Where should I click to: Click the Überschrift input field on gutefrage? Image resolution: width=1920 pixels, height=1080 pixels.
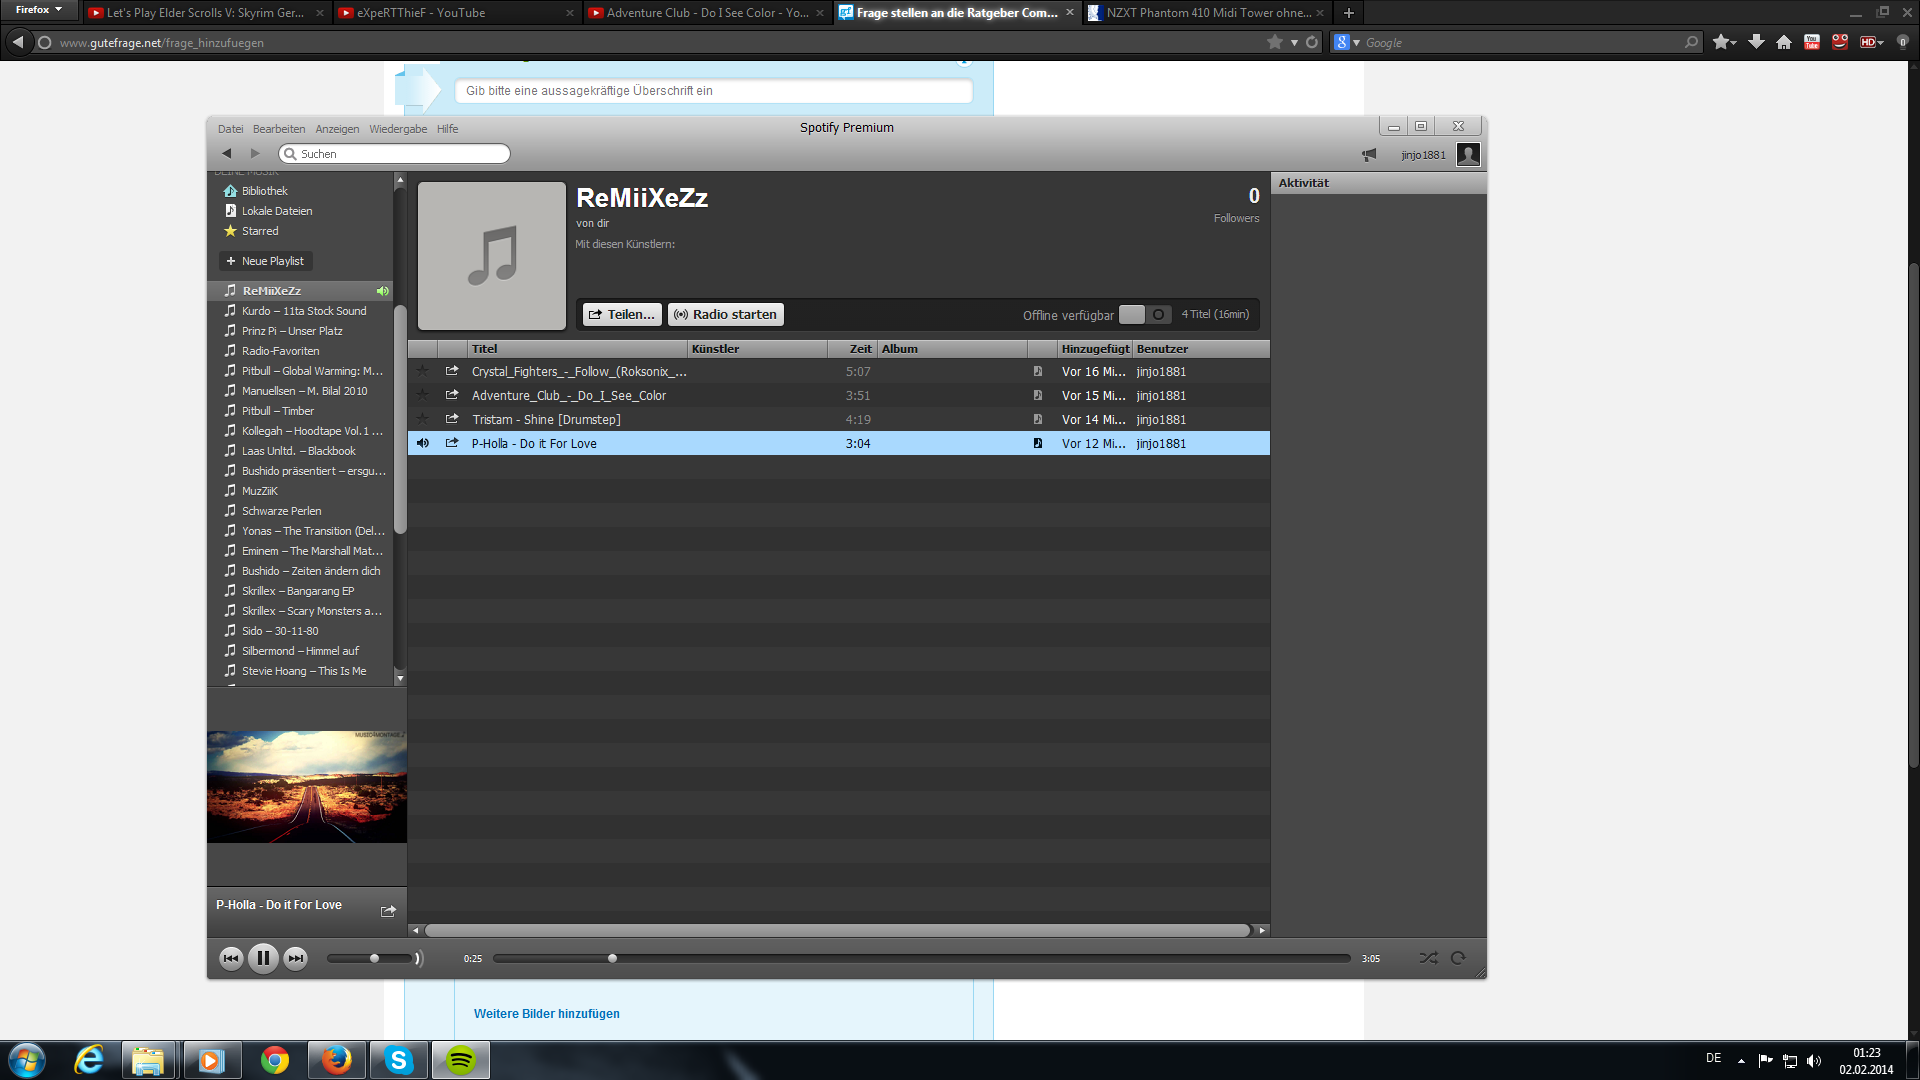pos(713,91)
